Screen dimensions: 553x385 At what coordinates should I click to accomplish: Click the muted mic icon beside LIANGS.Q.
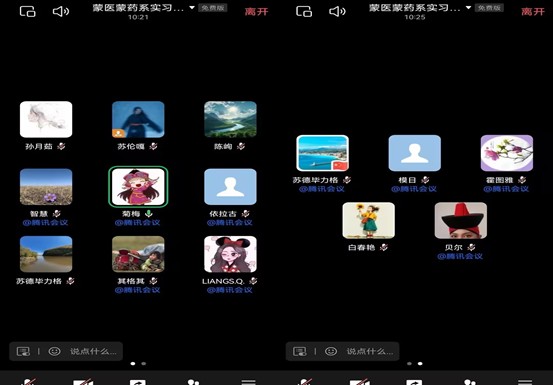pyautogui.click(x=253, y=281)
